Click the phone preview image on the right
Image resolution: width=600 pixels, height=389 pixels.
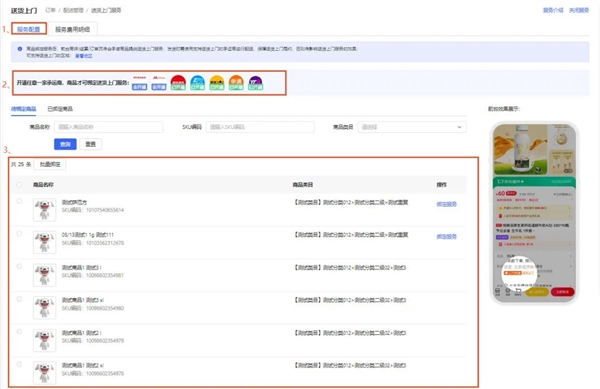point(534,213)
